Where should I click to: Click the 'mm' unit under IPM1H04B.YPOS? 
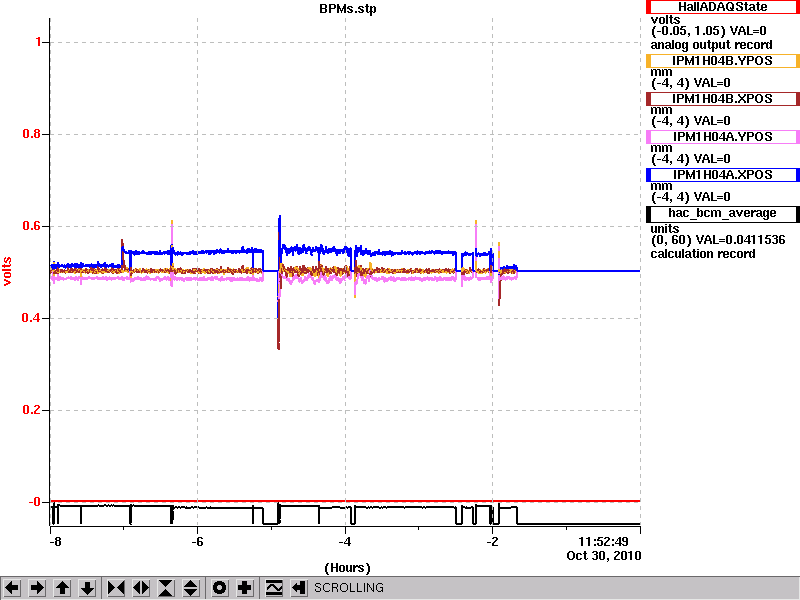(x=661, y=72)
